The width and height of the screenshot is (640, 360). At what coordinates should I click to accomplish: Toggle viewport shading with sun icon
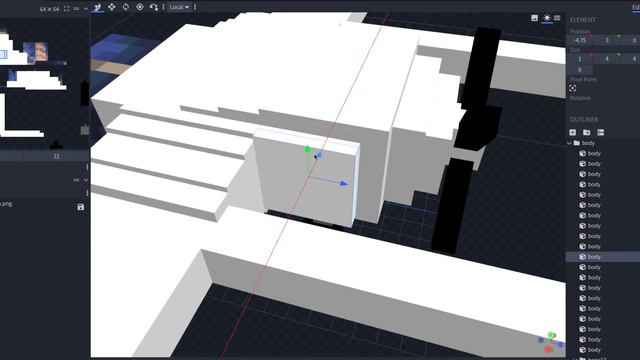(547, 18)
